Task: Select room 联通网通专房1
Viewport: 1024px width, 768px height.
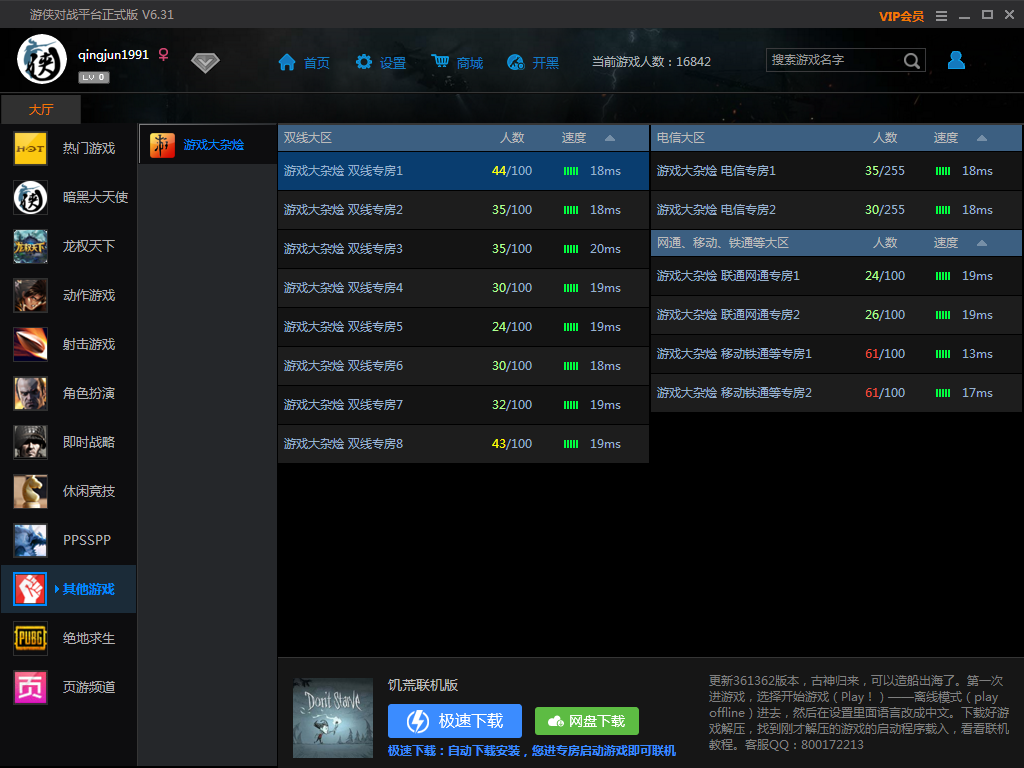Action: coord(836,276)
